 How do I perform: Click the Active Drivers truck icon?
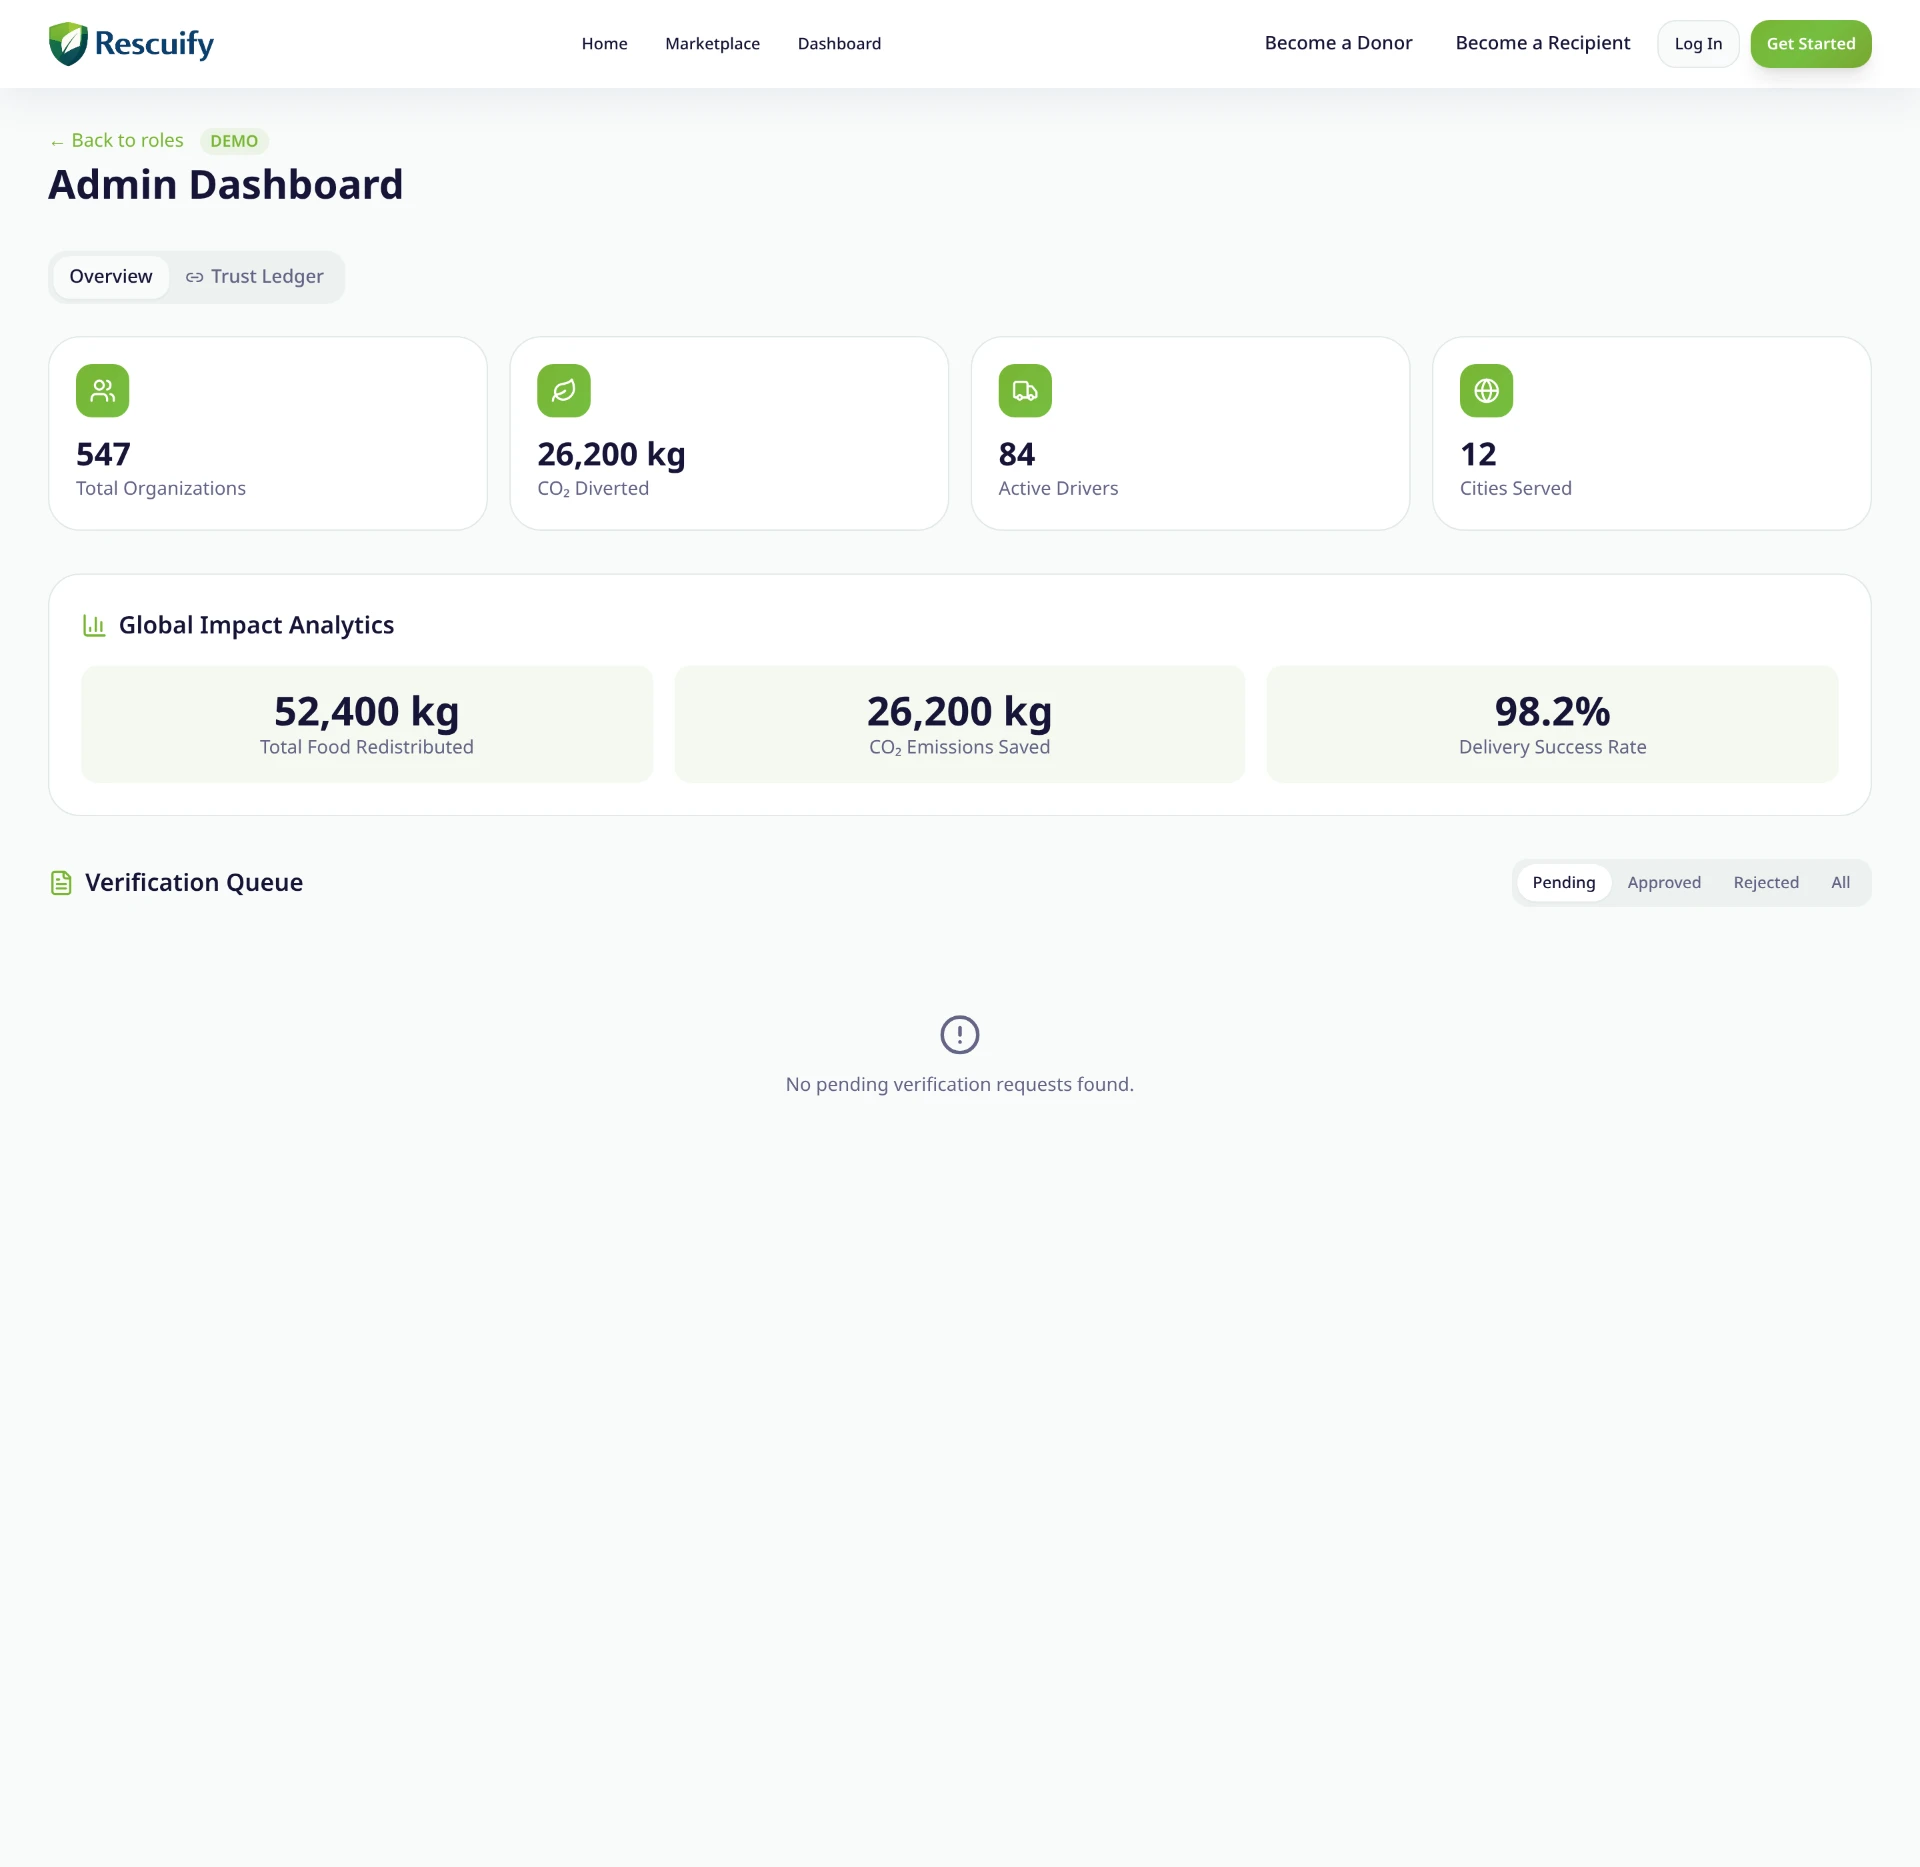[x=1025, y=391]
